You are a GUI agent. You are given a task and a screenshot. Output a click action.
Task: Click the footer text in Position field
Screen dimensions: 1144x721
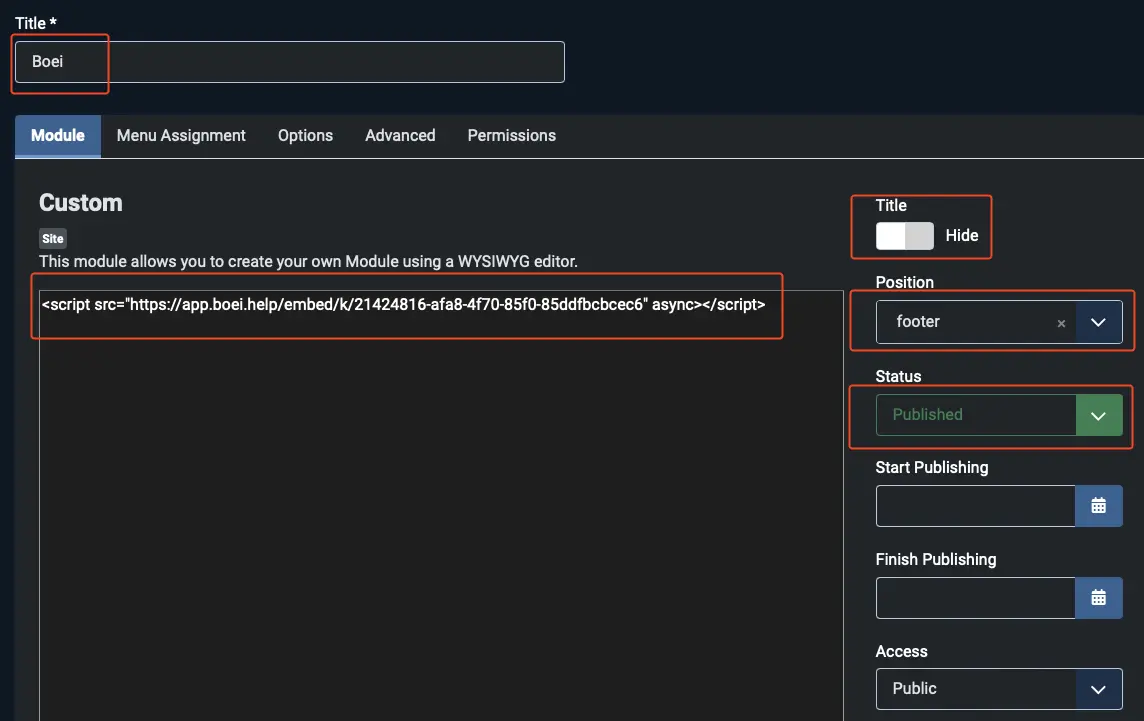[x=918, y=322]
